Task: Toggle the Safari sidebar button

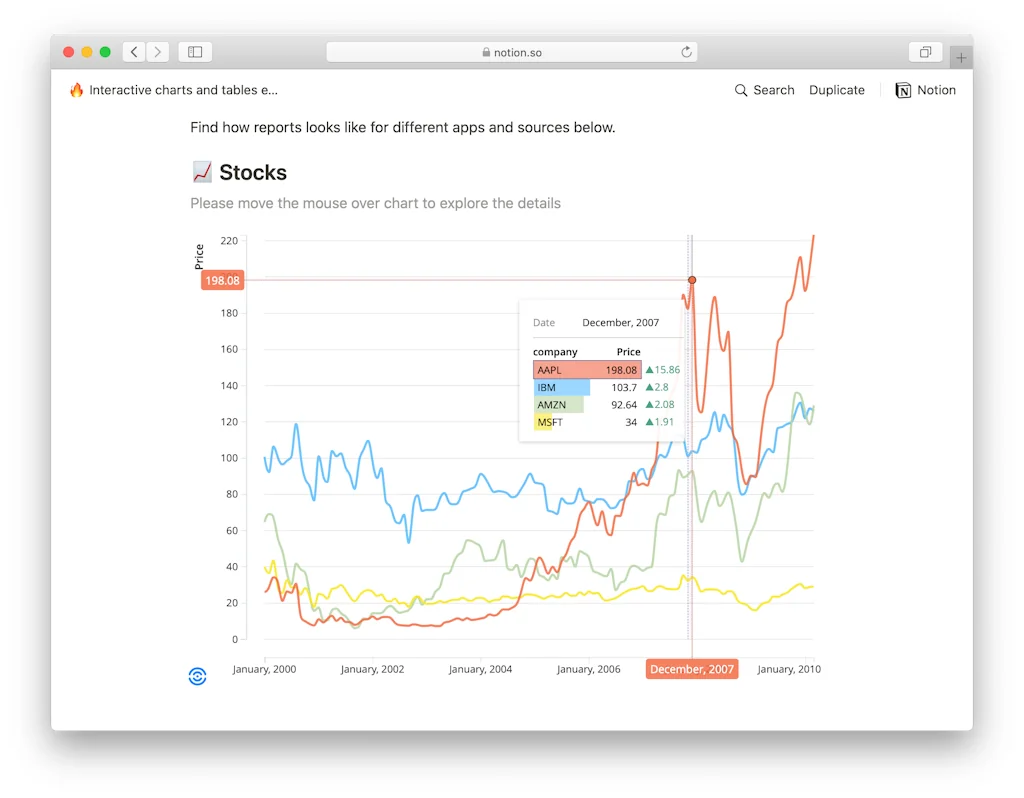Action: click(195, 52)
